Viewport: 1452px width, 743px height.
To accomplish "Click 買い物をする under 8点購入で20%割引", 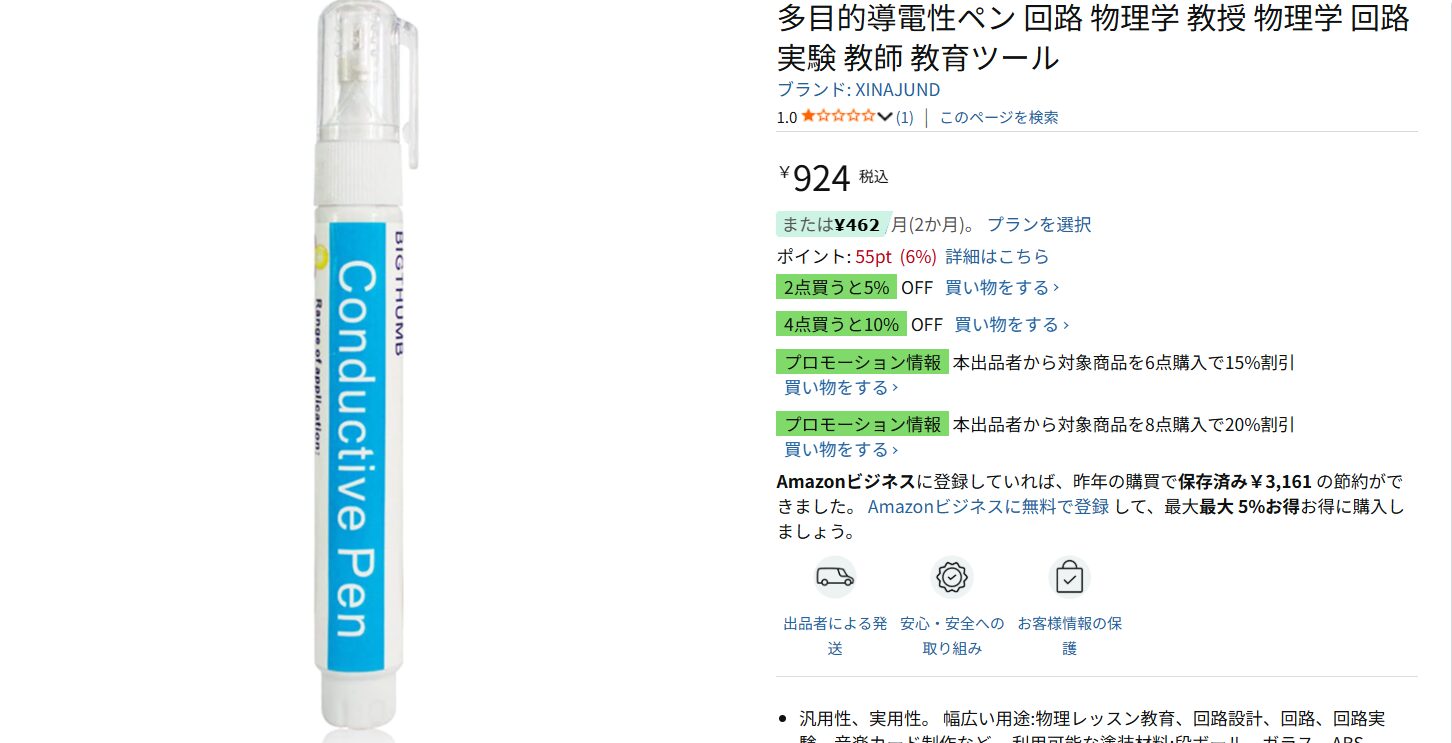I will (841, 449).
